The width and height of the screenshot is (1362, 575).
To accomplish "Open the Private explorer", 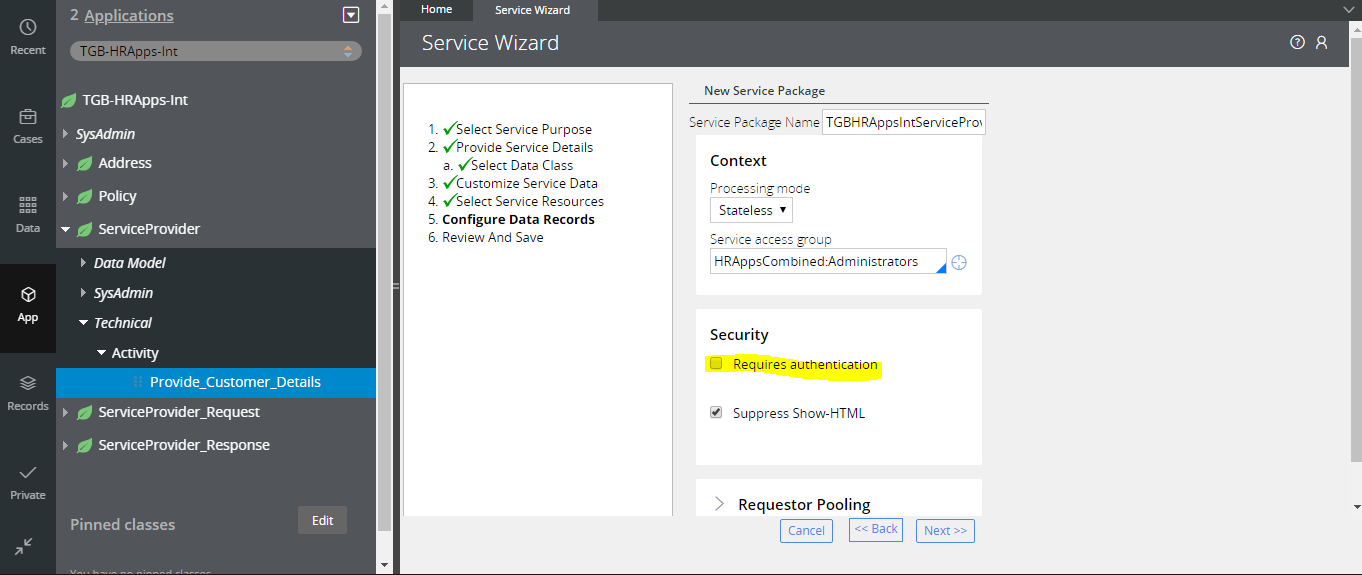I will (28, 482).
